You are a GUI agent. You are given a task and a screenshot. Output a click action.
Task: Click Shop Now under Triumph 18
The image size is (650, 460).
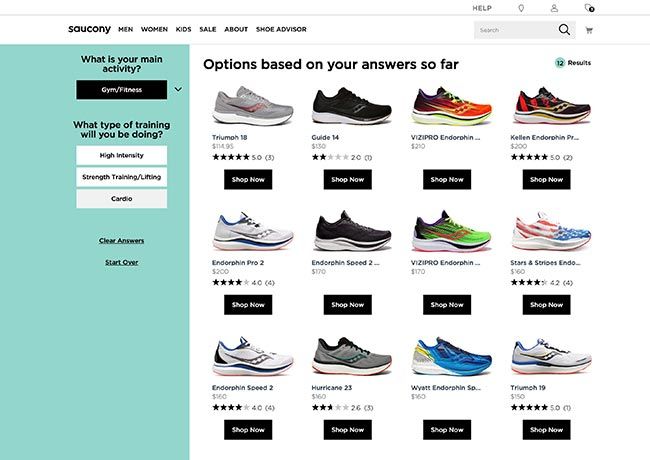248,179
